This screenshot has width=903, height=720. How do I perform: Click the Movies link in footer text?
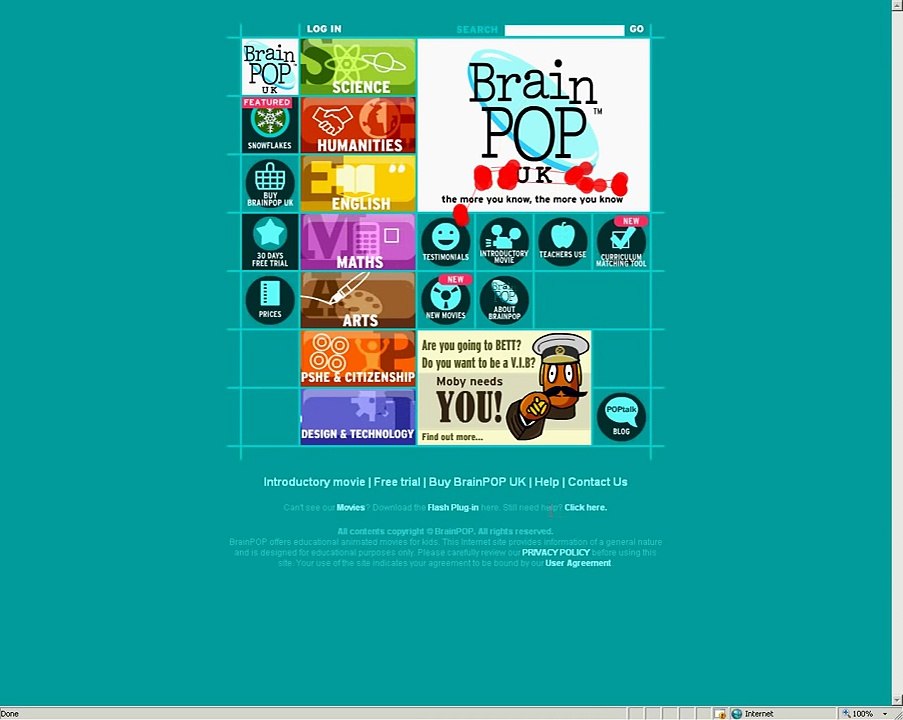click(x=351, y=507)
